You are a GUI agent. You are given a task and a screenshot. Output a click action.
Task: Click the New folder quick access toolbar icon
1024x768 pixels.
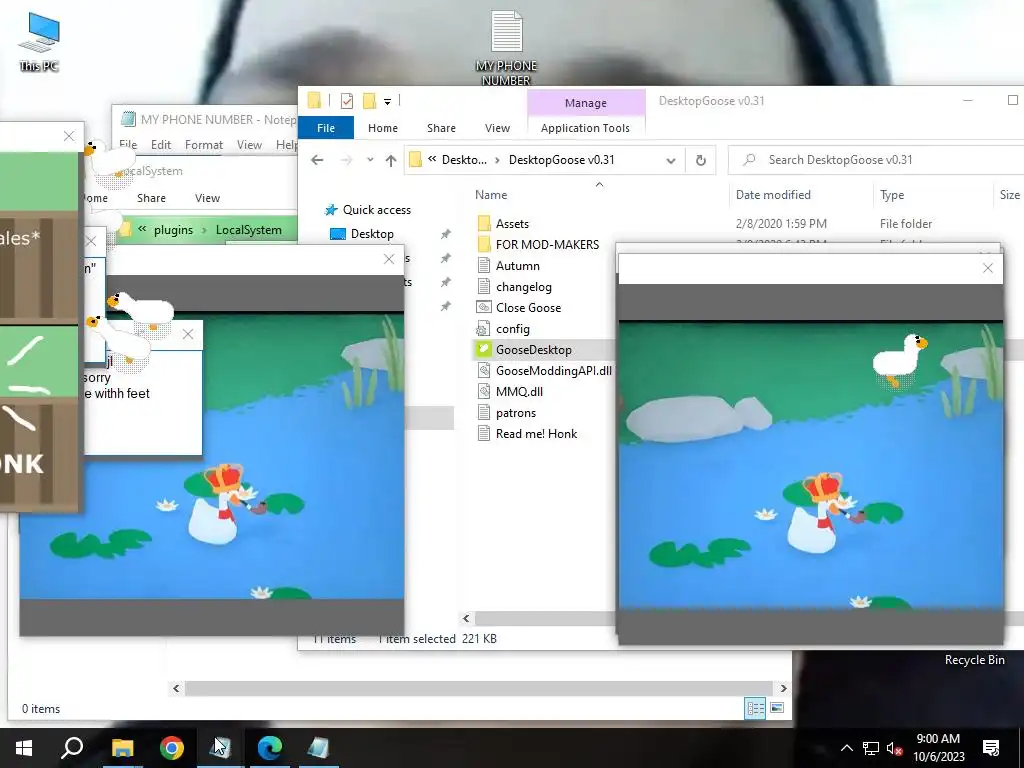pyautogui.click(x=369, y=101)
